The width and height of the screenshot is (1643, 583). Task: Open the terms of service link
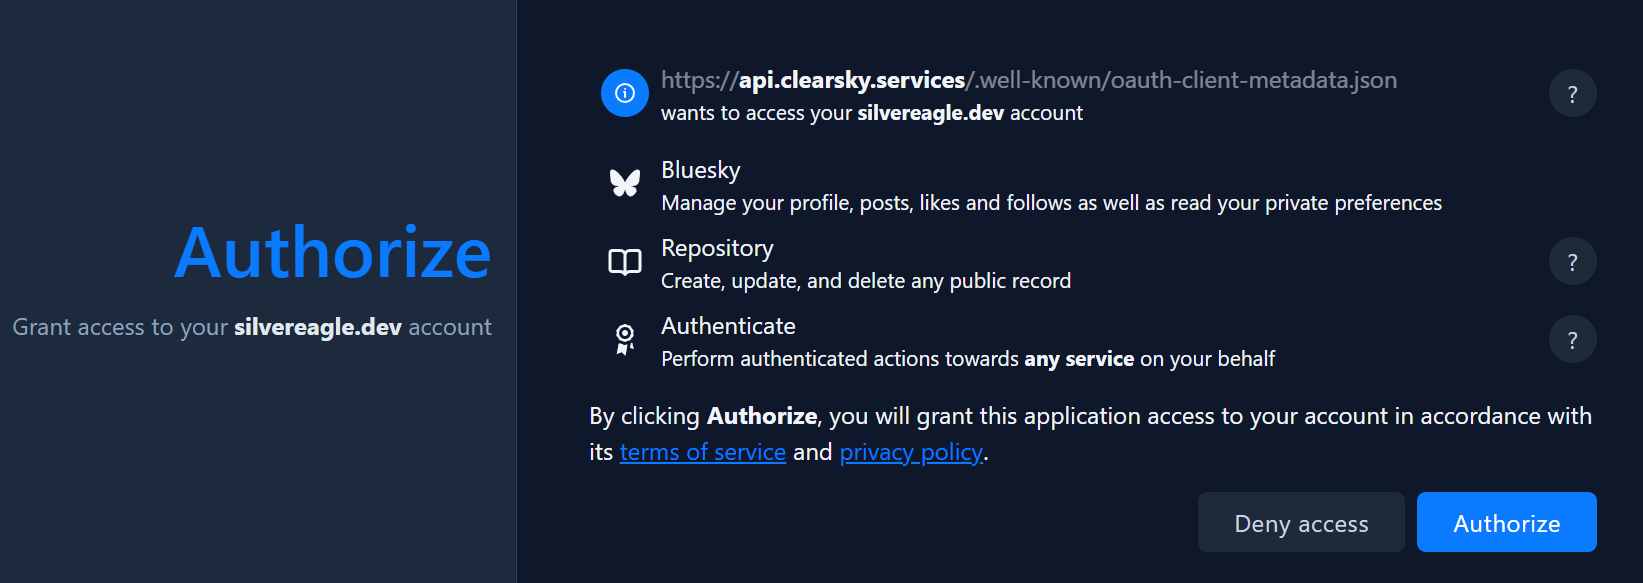click(x=702, y=453)
